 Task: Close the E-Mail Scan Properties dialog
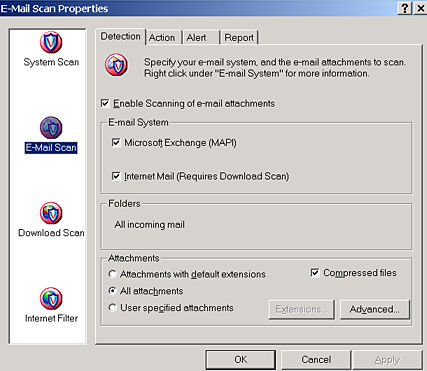pyautogui.click(x=420, y=8)
